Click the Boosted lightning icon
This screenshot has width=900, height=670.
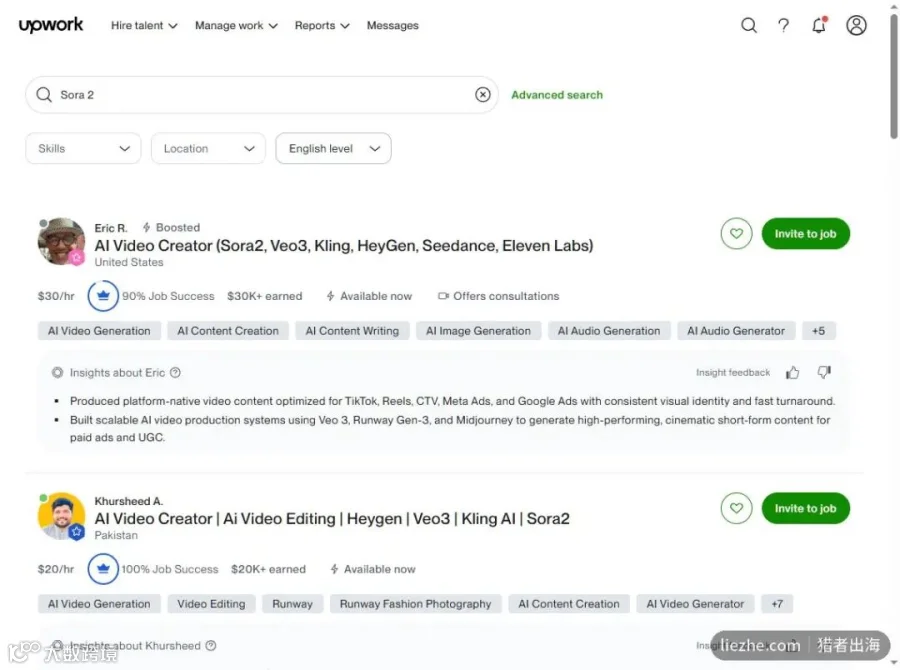146,227
